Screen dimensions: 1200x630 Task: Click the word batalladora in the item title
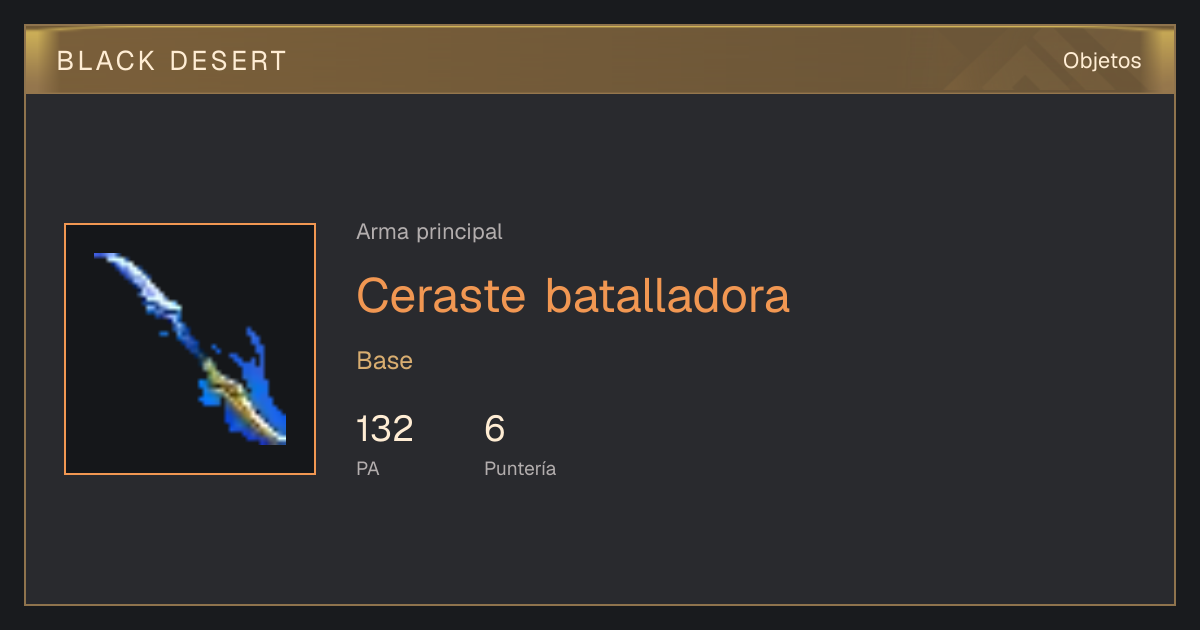click(x=668, y=295)
